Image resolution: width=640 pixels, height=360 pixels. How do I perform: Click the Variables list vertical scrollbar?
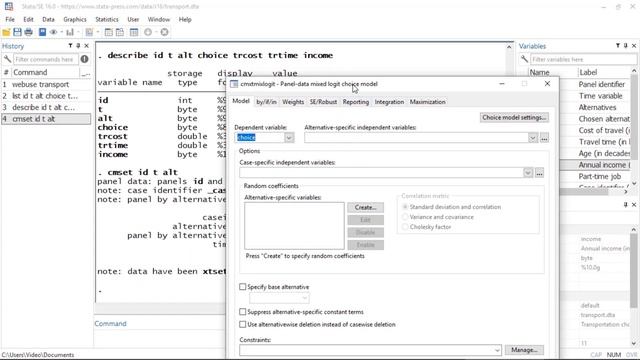[x=633, y=127]
